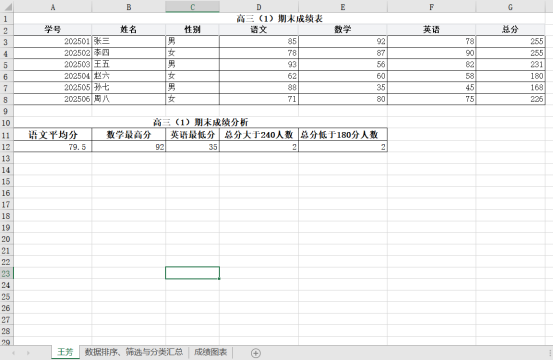
Task: Click 孙七's 总分 value 168
Action: [510, 87]
